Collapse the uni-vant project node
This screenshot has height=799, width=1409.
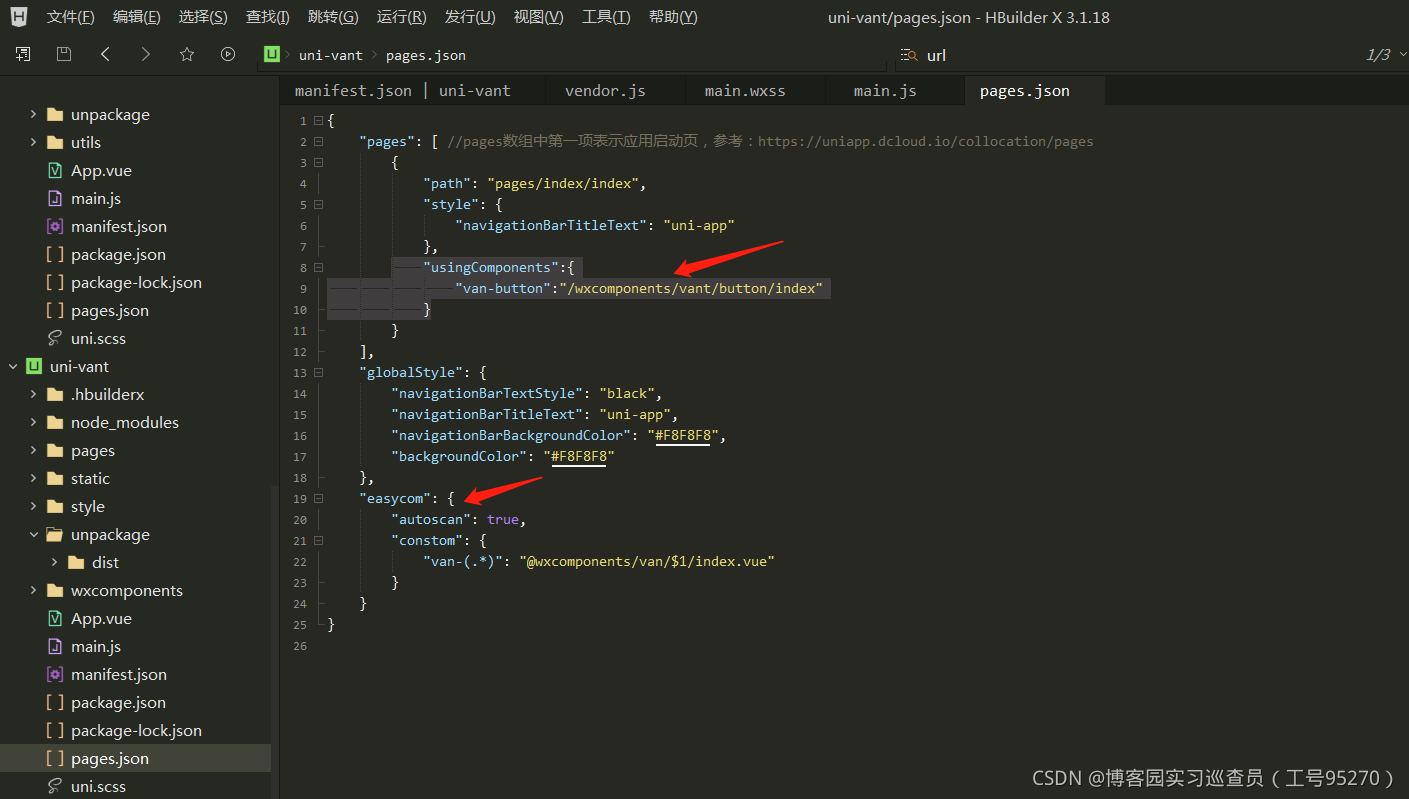click(x=13, y=366)
